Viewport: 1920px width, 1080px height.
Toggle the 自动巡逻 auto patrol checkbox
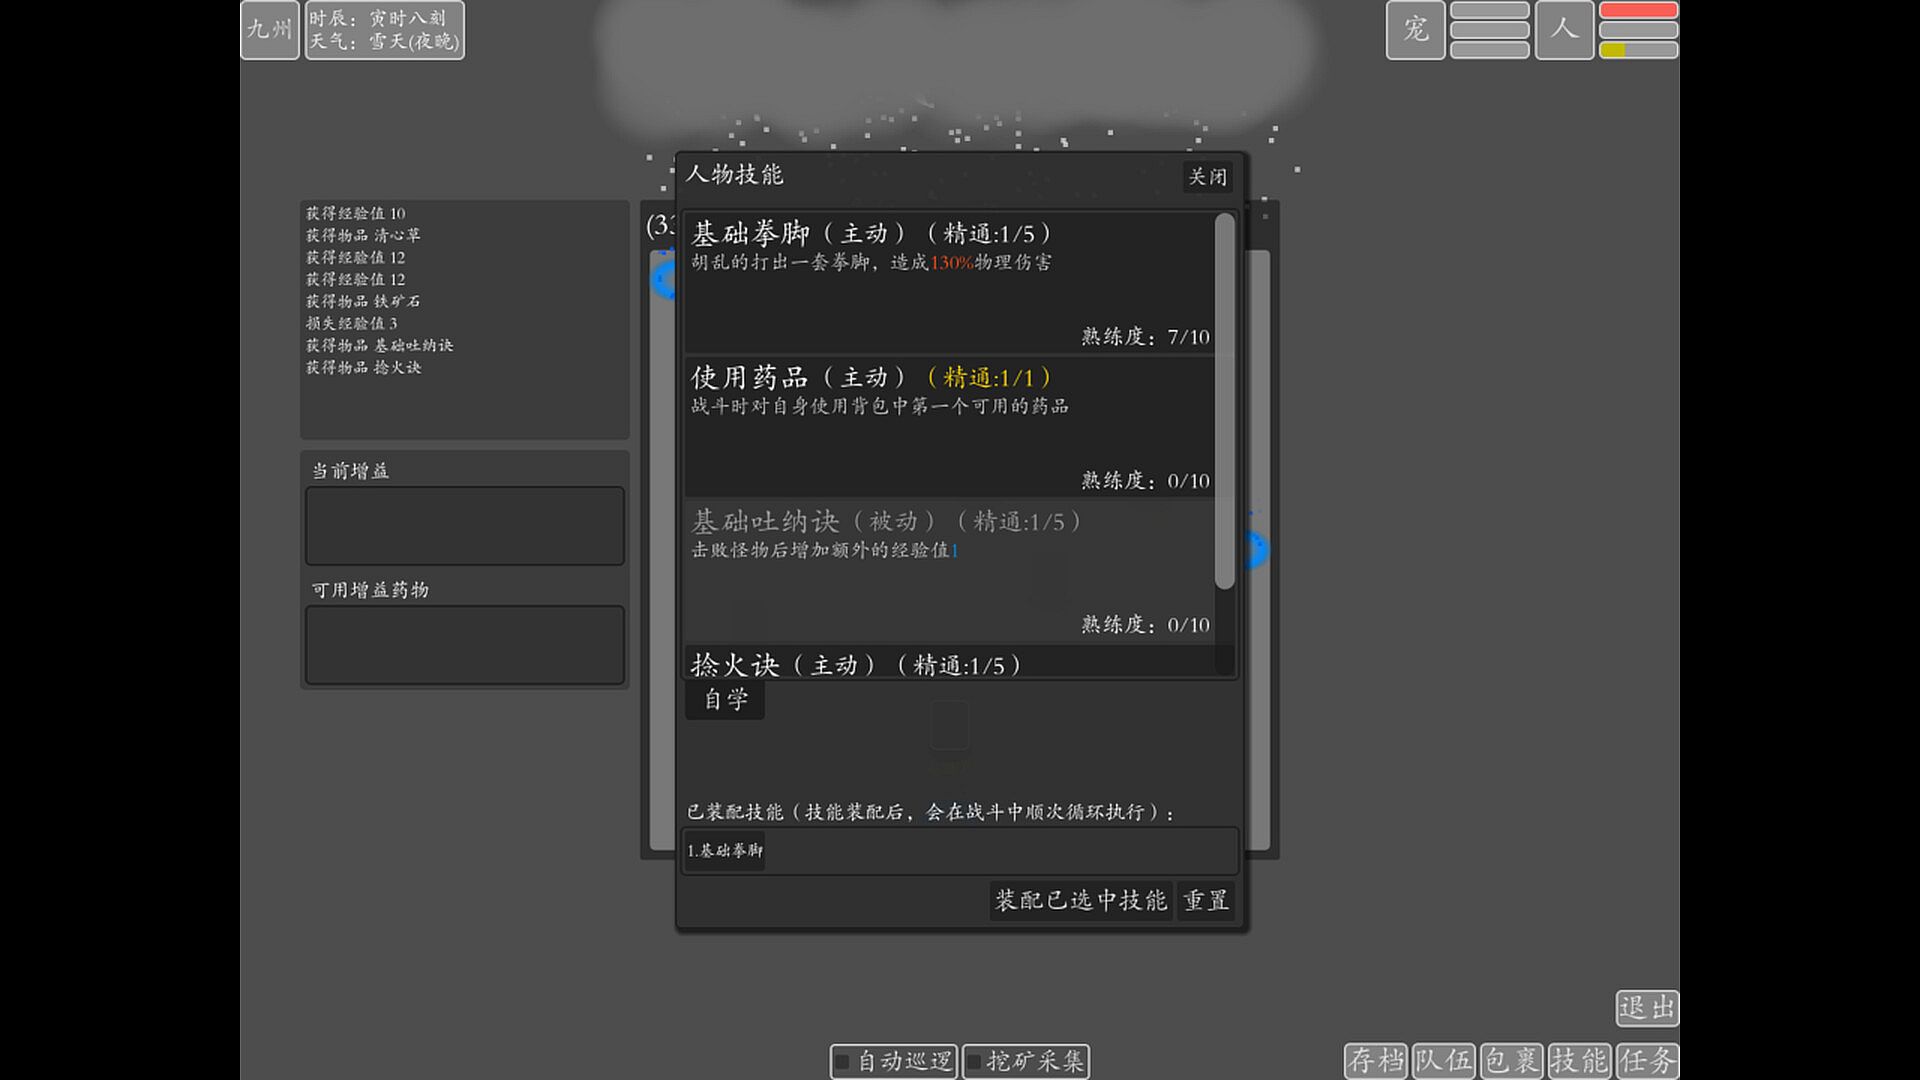tap(843, 1061)
